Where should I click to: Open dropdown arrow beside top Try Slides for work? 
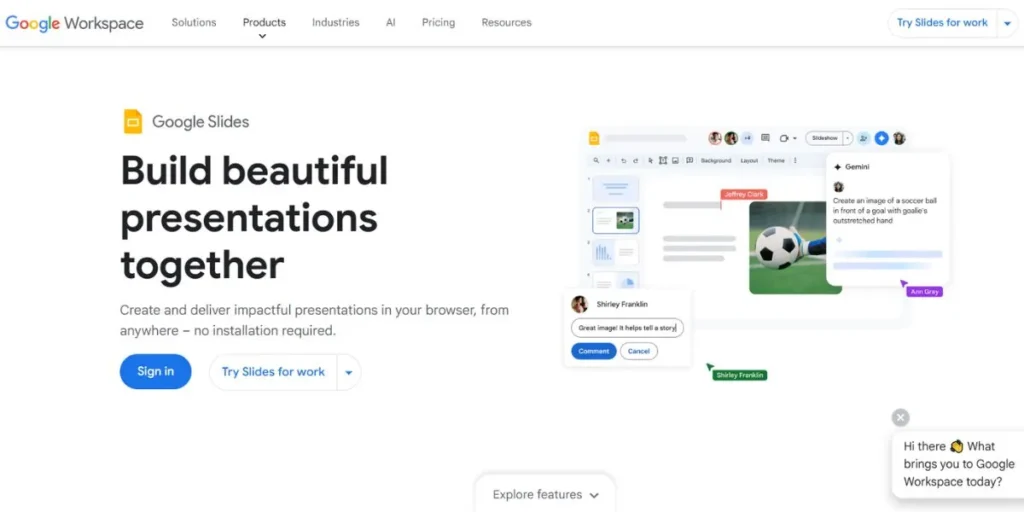[1006, 24]
